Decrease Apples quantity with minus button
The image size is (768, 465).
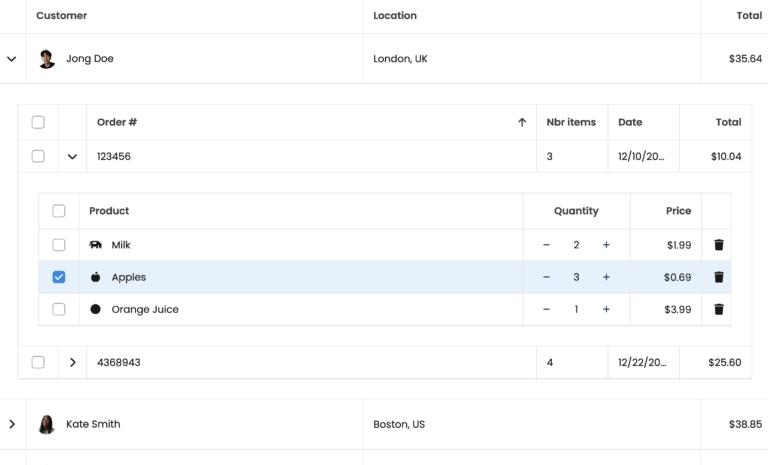[546, 277]
